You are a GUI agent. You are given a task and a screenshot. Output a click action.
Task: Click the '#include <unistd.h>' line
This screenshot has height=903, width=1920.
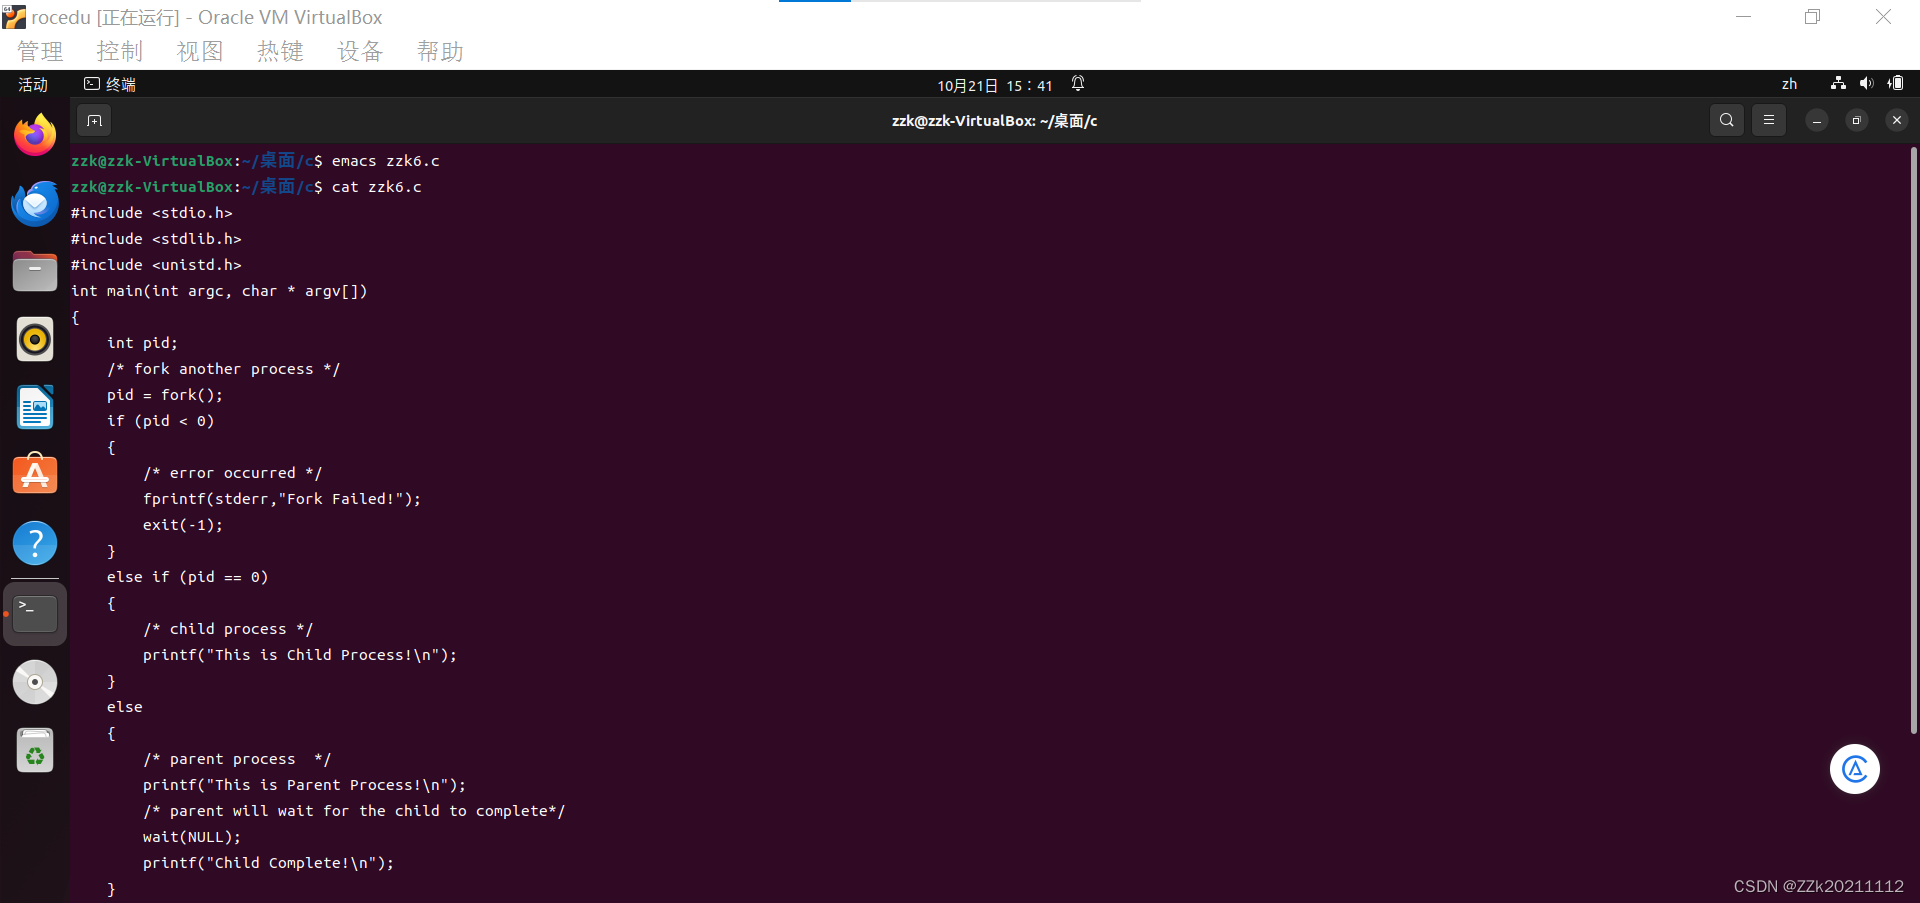tap(156, 265)
